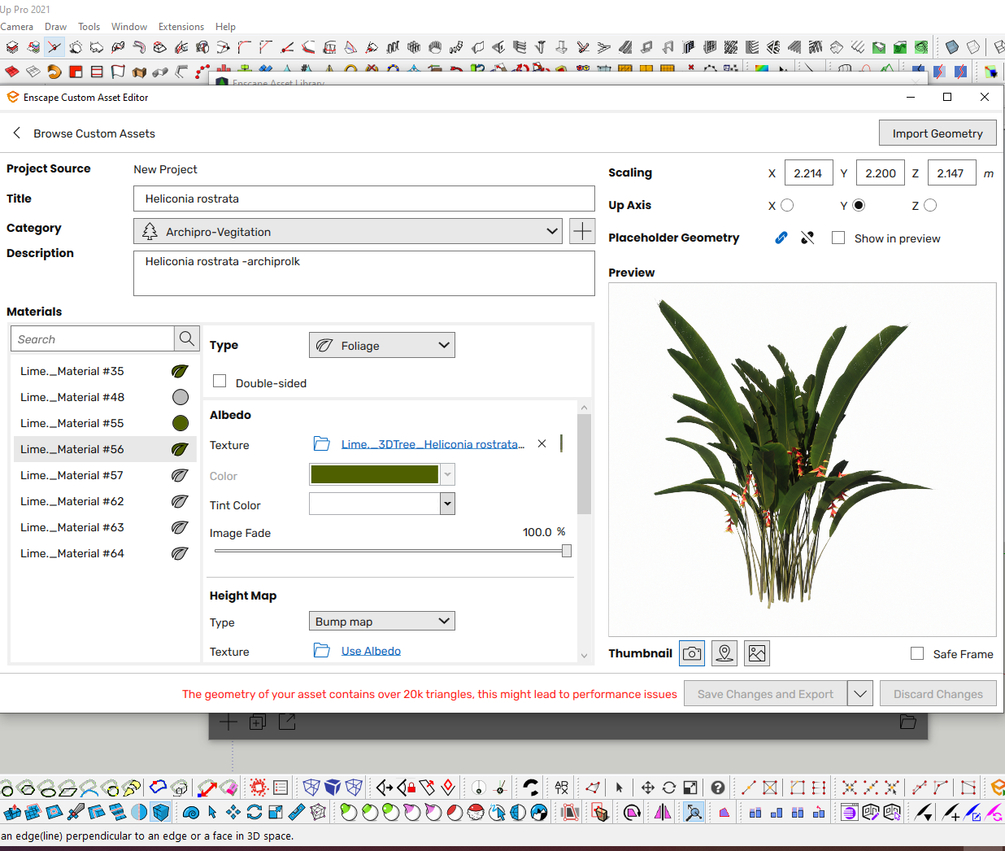Click the material settings scroll-up arrow
This screenshot has height=851, width=1005.
coord(584,408)
